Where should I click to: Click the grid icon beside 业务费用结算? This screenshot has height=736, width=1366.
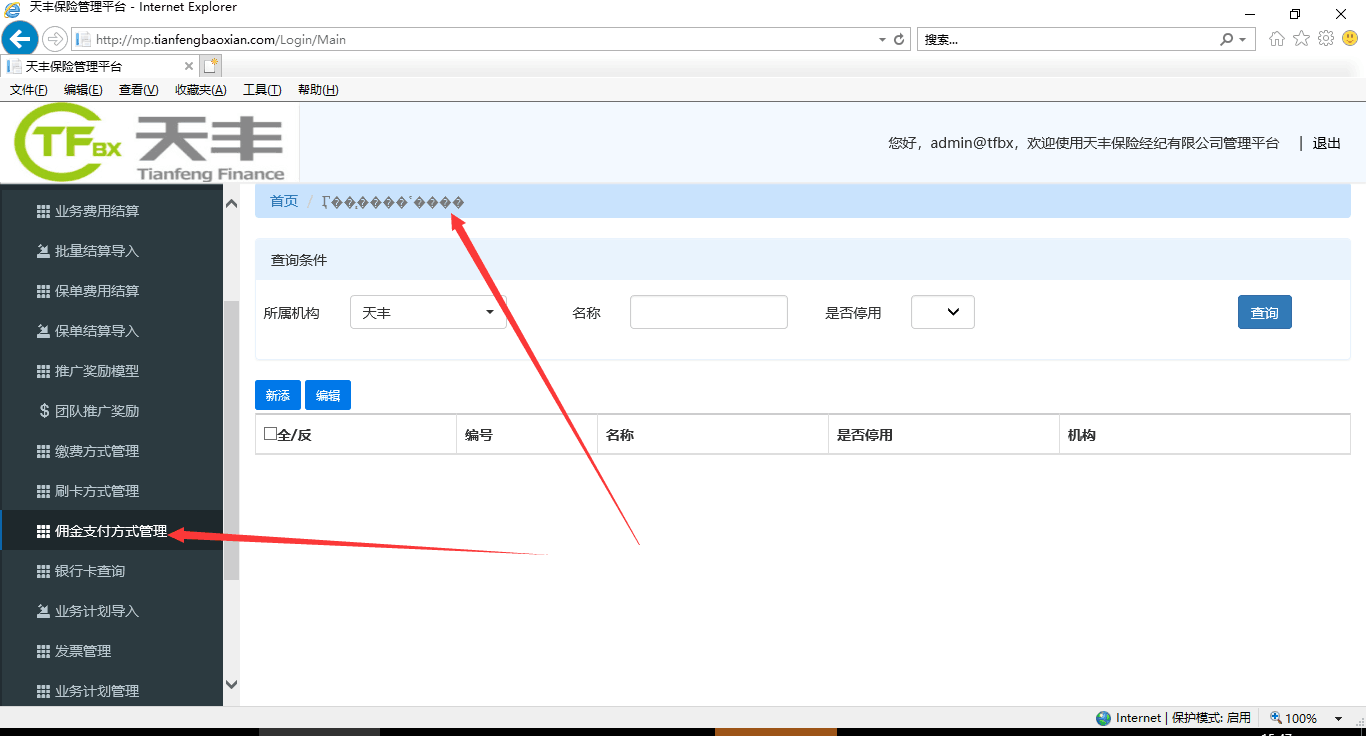(x=43, y=211)
